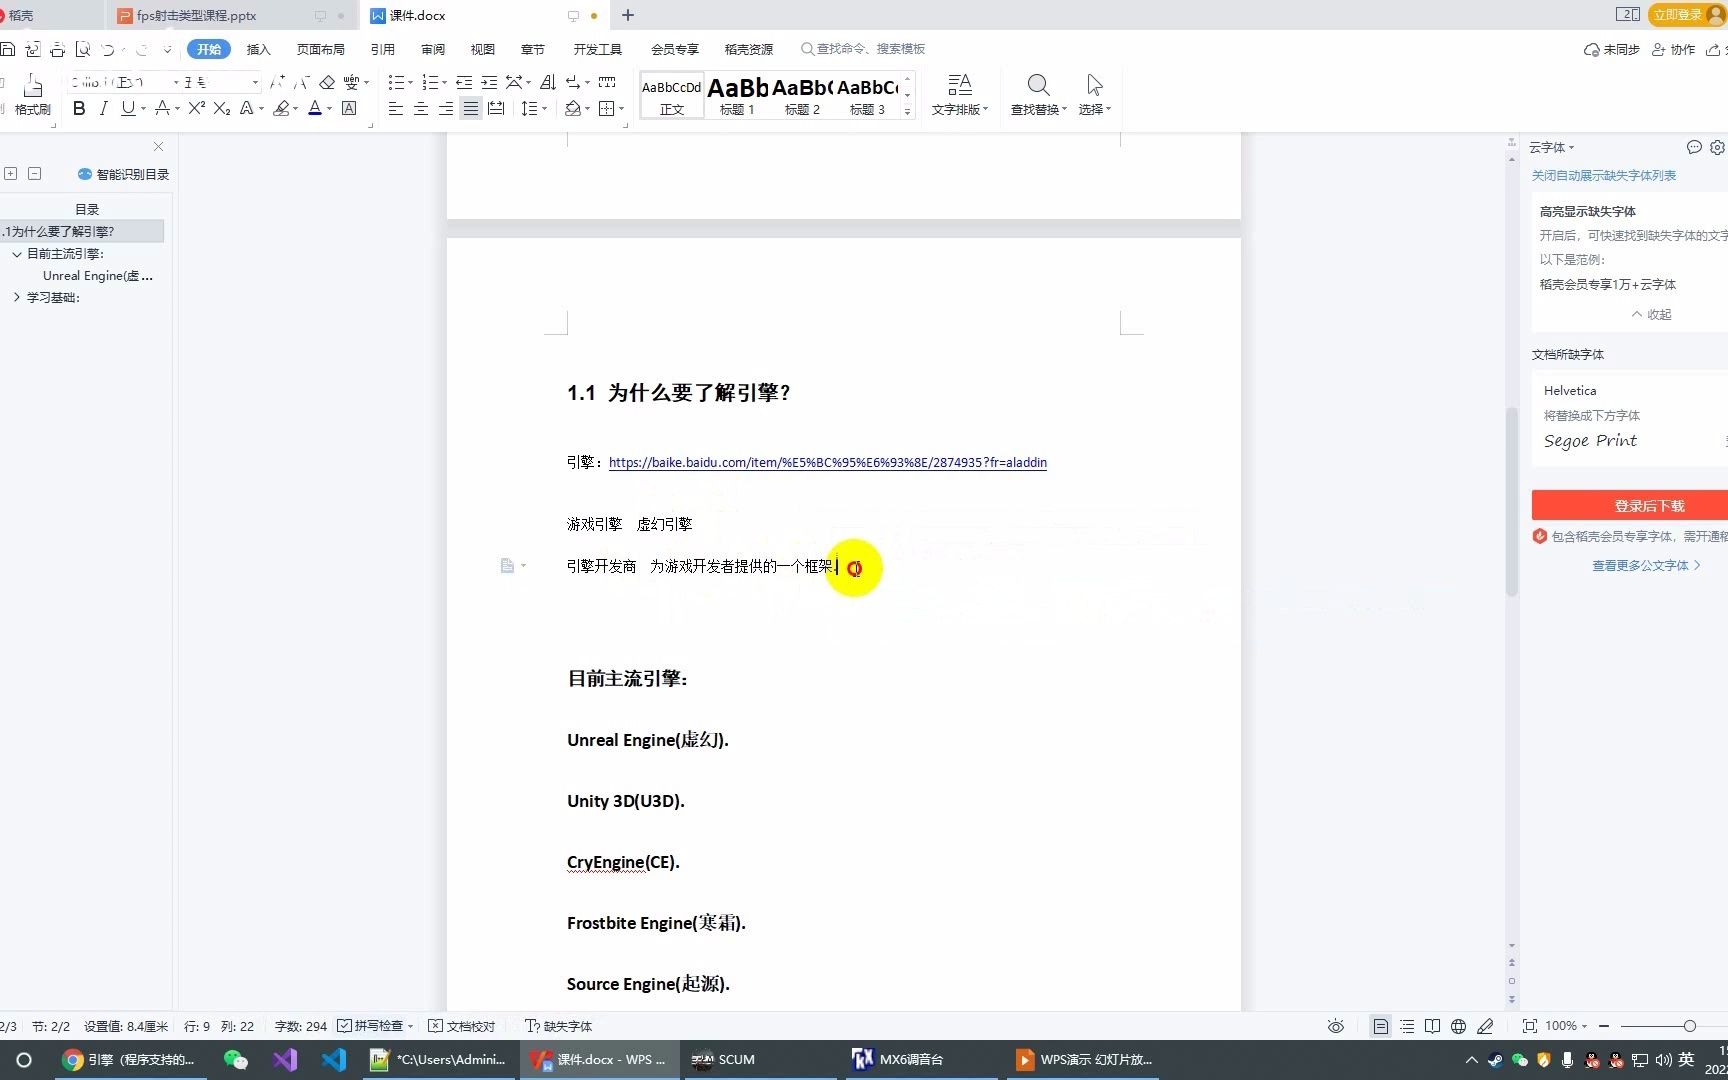
Task: Open the 视图 (View) tab
Action: pos(483,49)
